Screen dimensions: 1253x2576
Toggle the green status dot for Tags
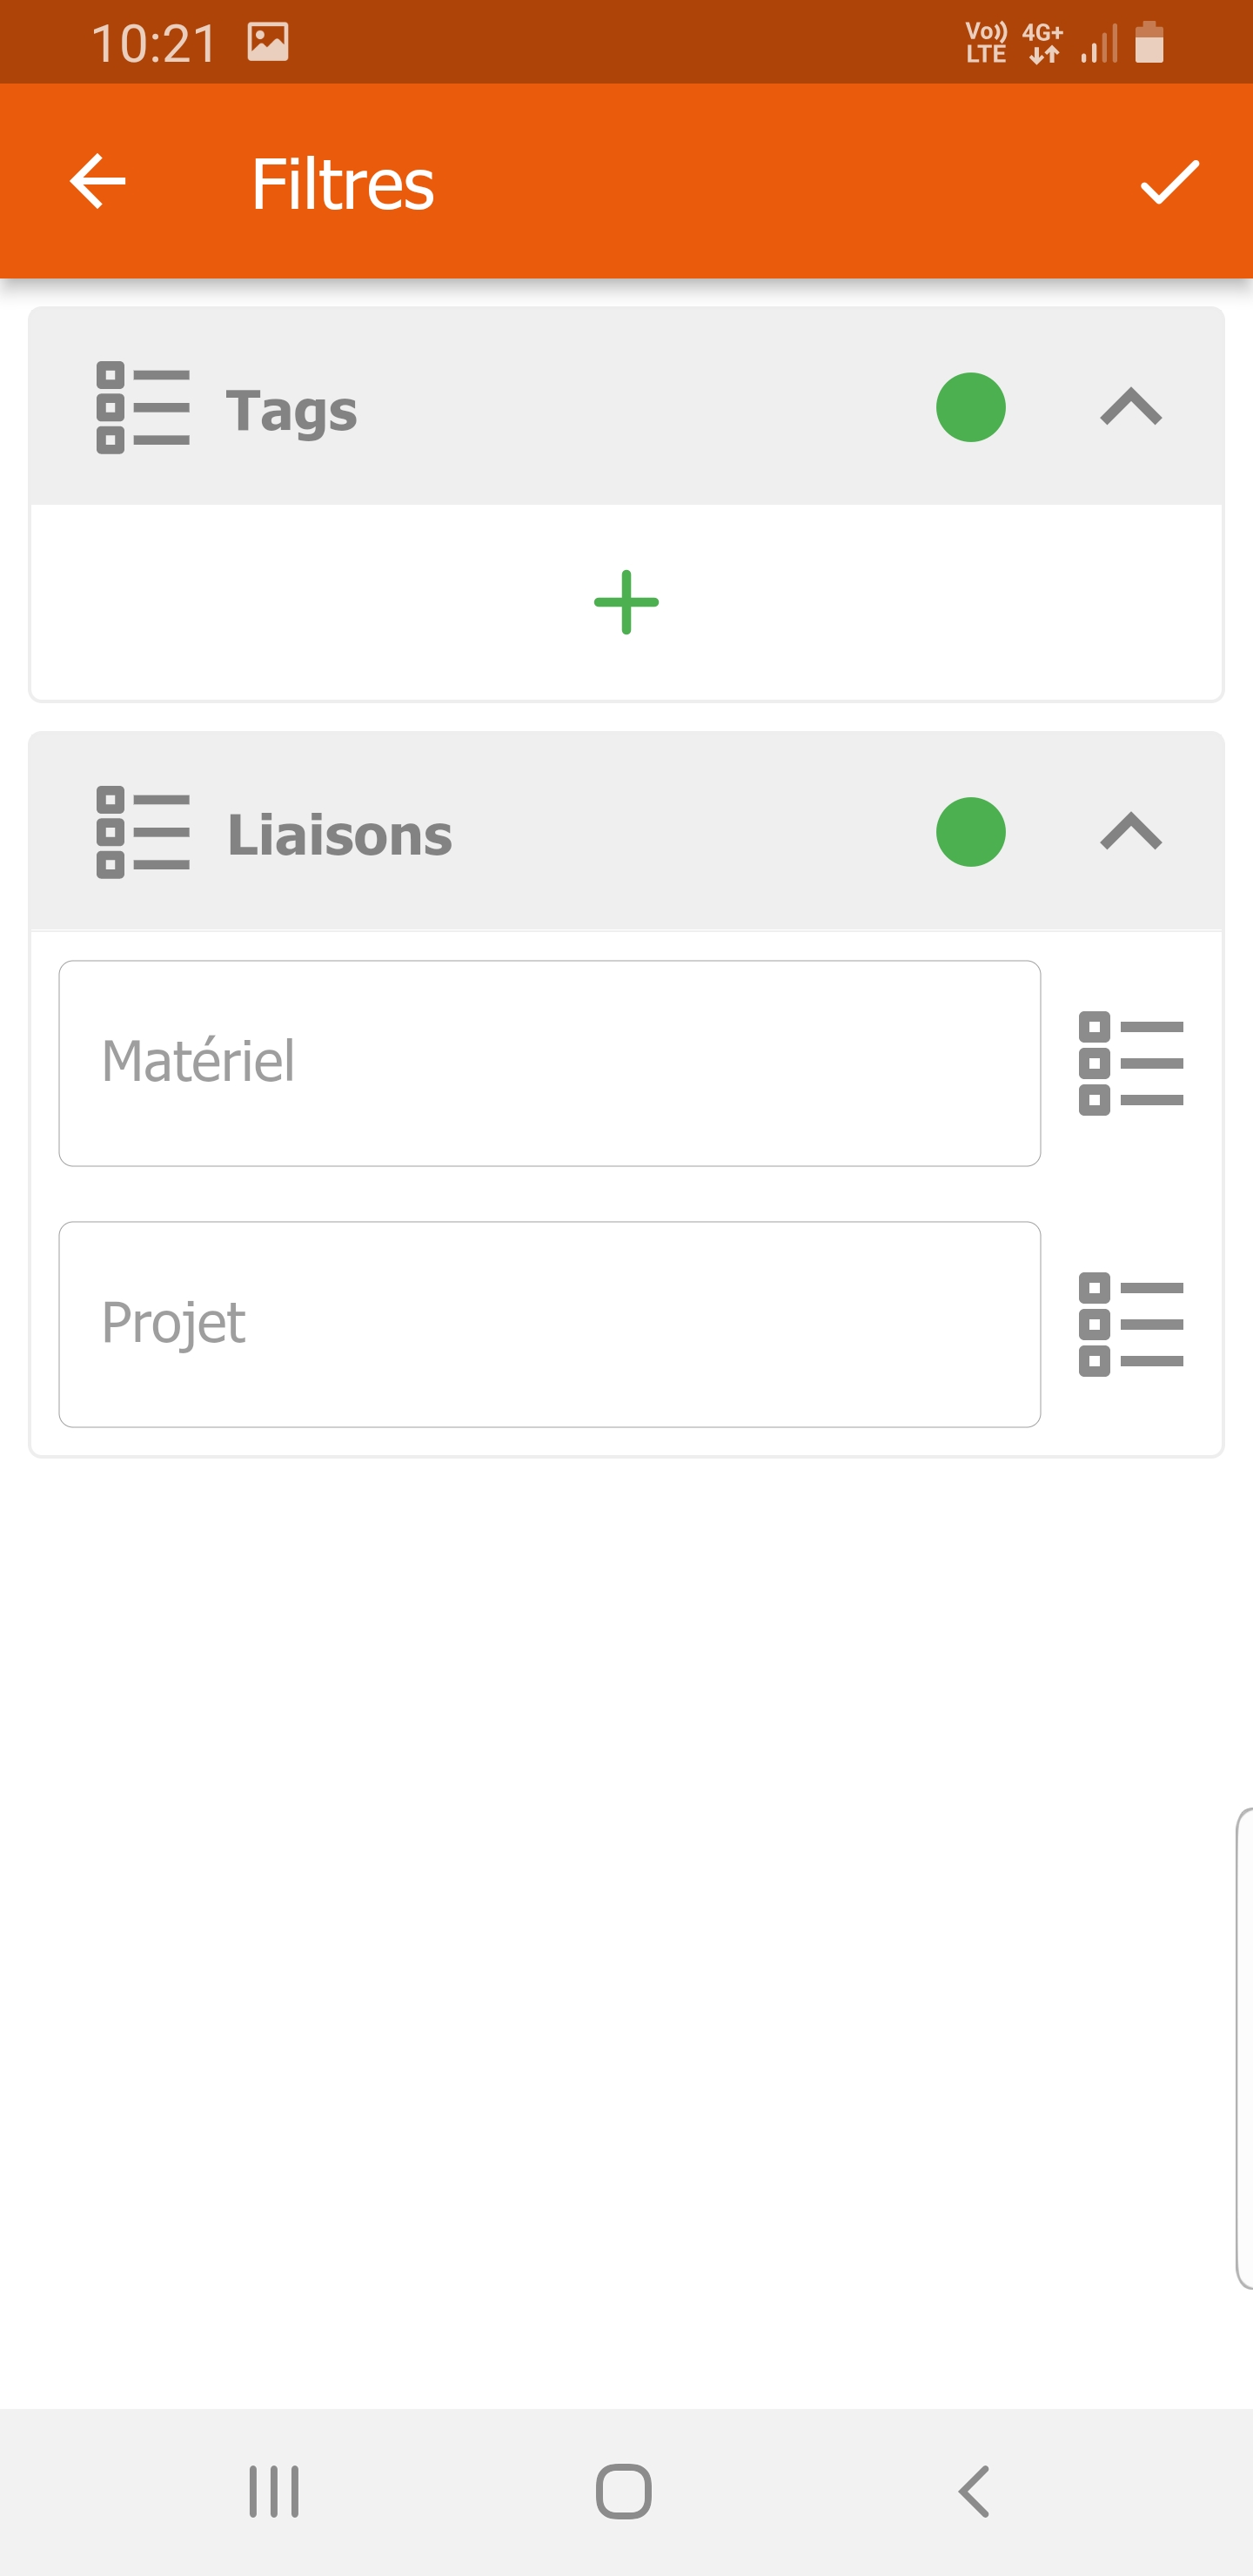[x=970, y=408]
